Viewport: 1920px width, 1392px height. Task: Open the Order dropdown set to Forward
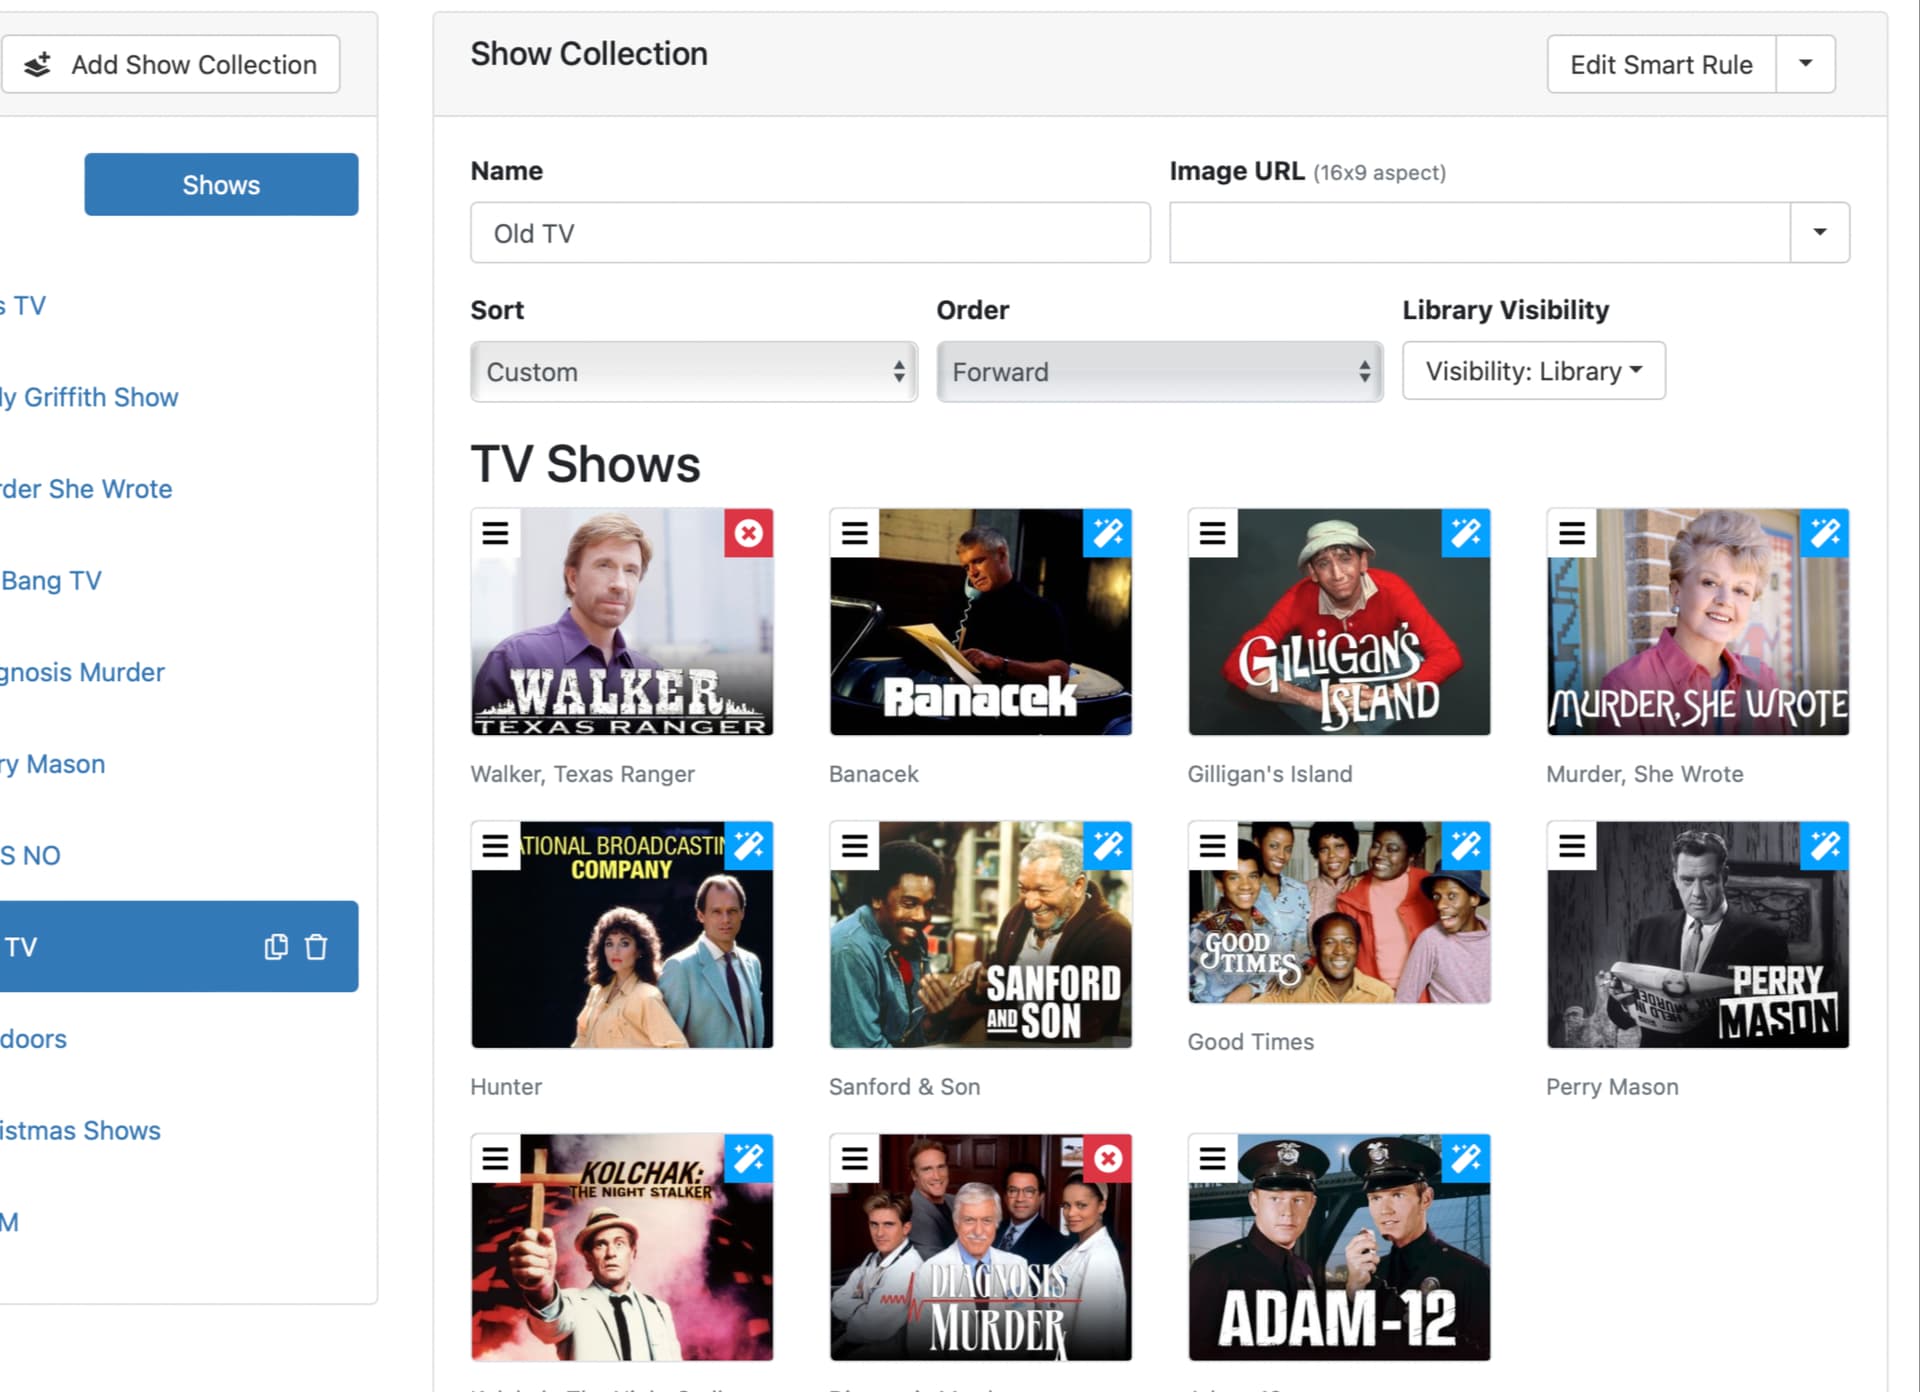1159,372
